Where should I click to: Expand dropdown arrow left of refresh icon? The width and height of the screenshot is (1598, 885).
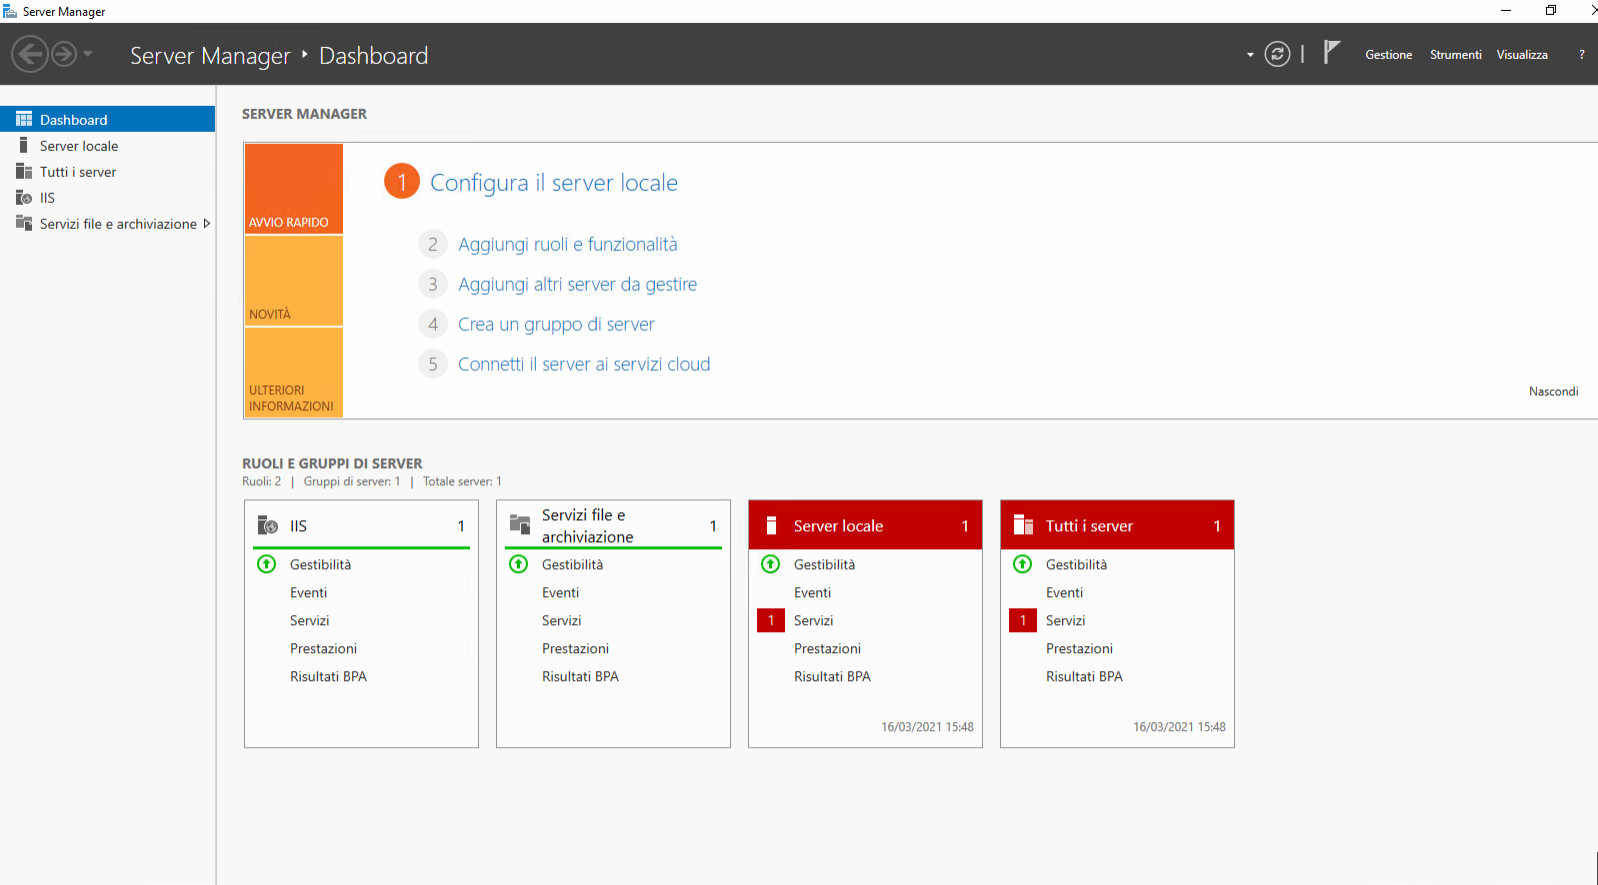click(x=1250, y=55)
